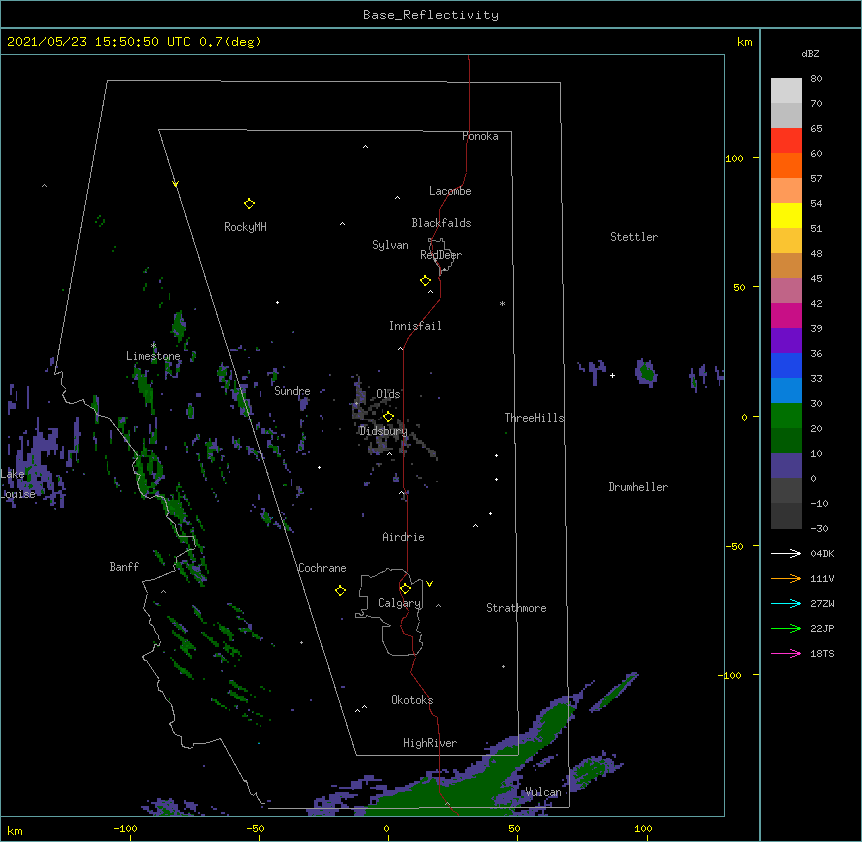Click the Calgary city label
862x842 pixels.
(x=399, y=603)
